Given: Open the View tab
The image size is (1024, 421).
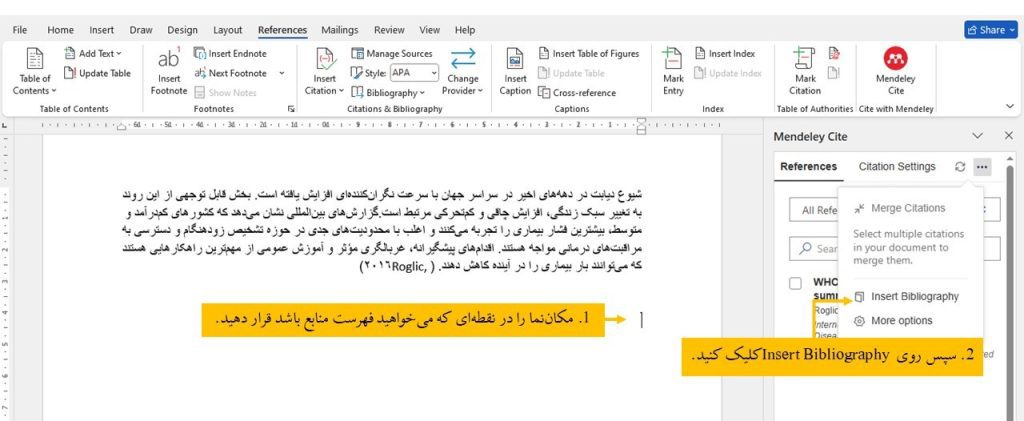Looking at the screenshot, I should tap(429, 30).
